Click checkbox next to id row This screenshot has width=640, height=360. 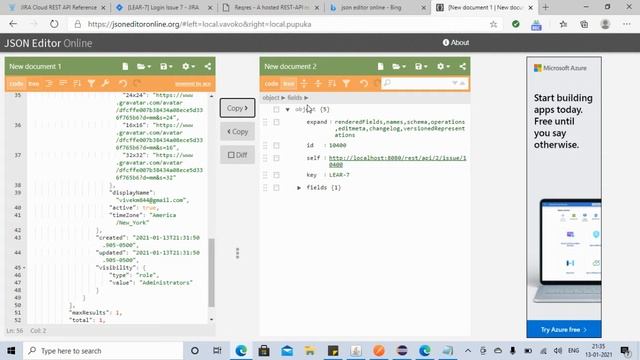(276, 145)
